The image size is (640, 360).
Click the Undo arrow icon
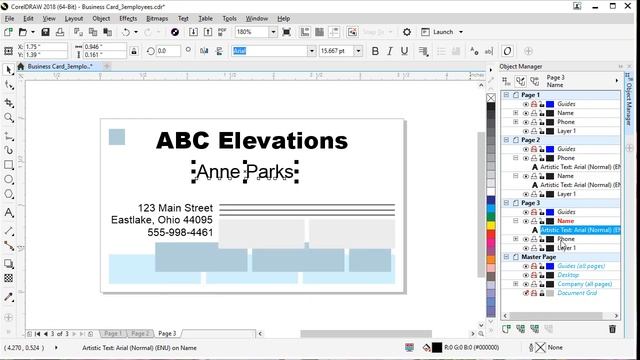tap(126, 32)
